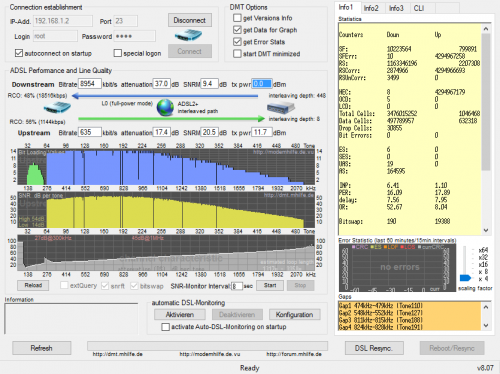This screenshot has width=500, height=374.
Task: Click the Reboot/Resync button
Action: (452, 348)
